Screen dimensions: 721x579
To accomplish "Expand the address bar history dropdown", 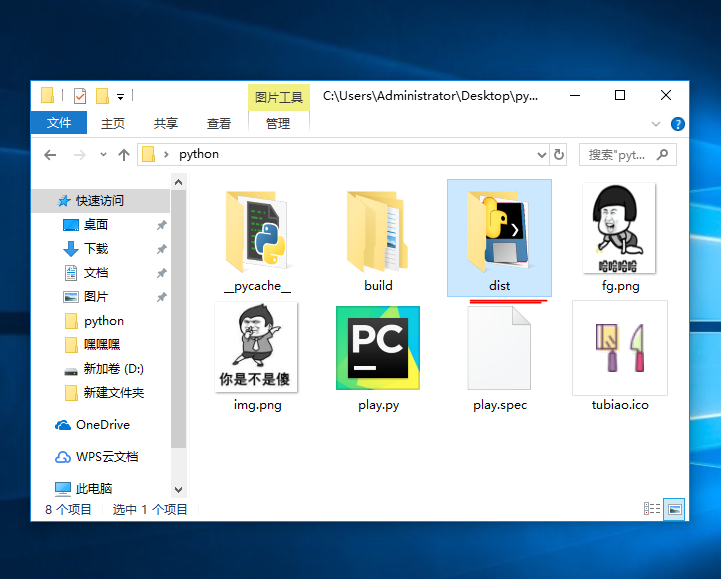I will (542, 155).
